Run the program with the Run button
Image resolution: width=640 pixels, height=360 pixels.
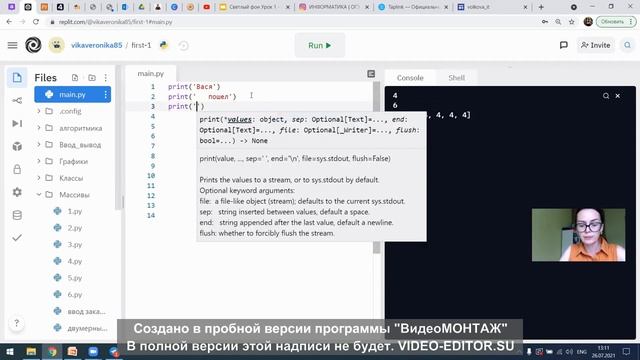click(x=320, y=45)
